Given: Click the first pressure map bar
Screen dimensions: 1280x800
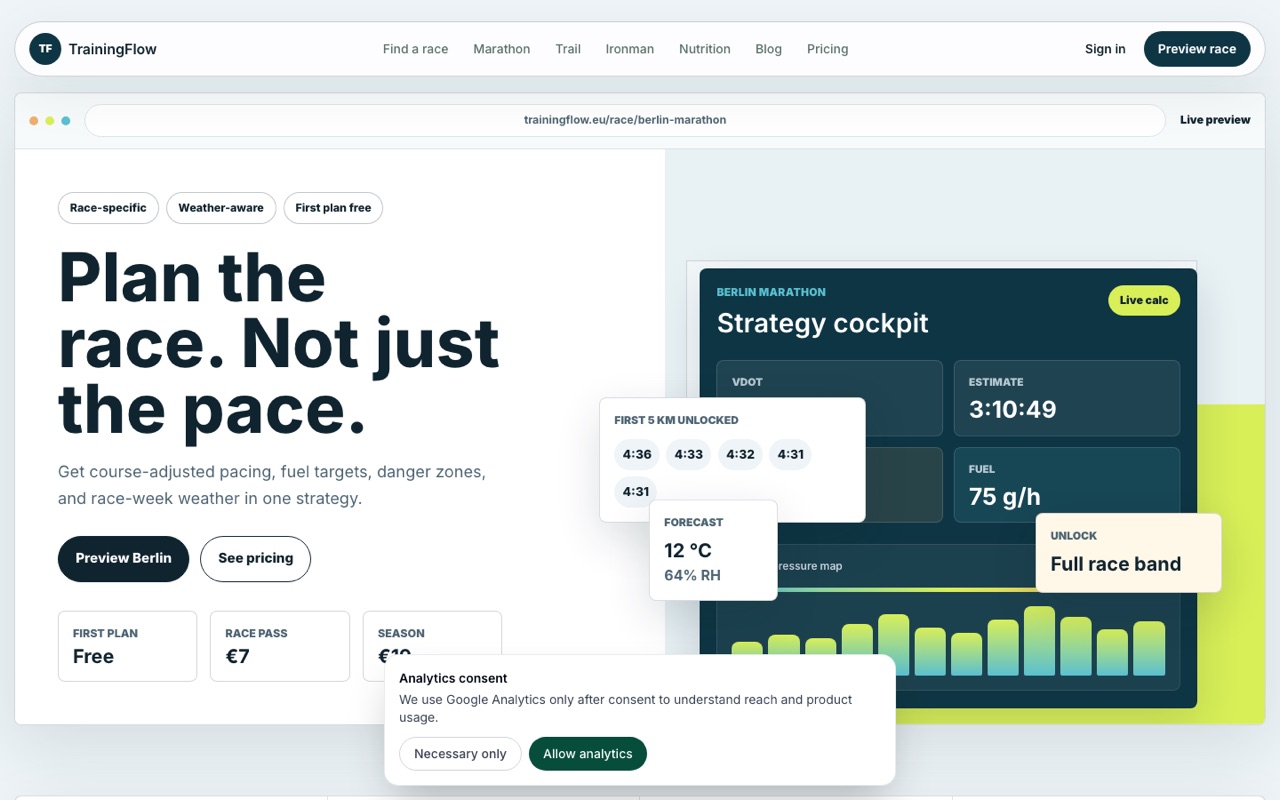Looking at the screenshot, I should pyautogui.click(x=747, y=659).
